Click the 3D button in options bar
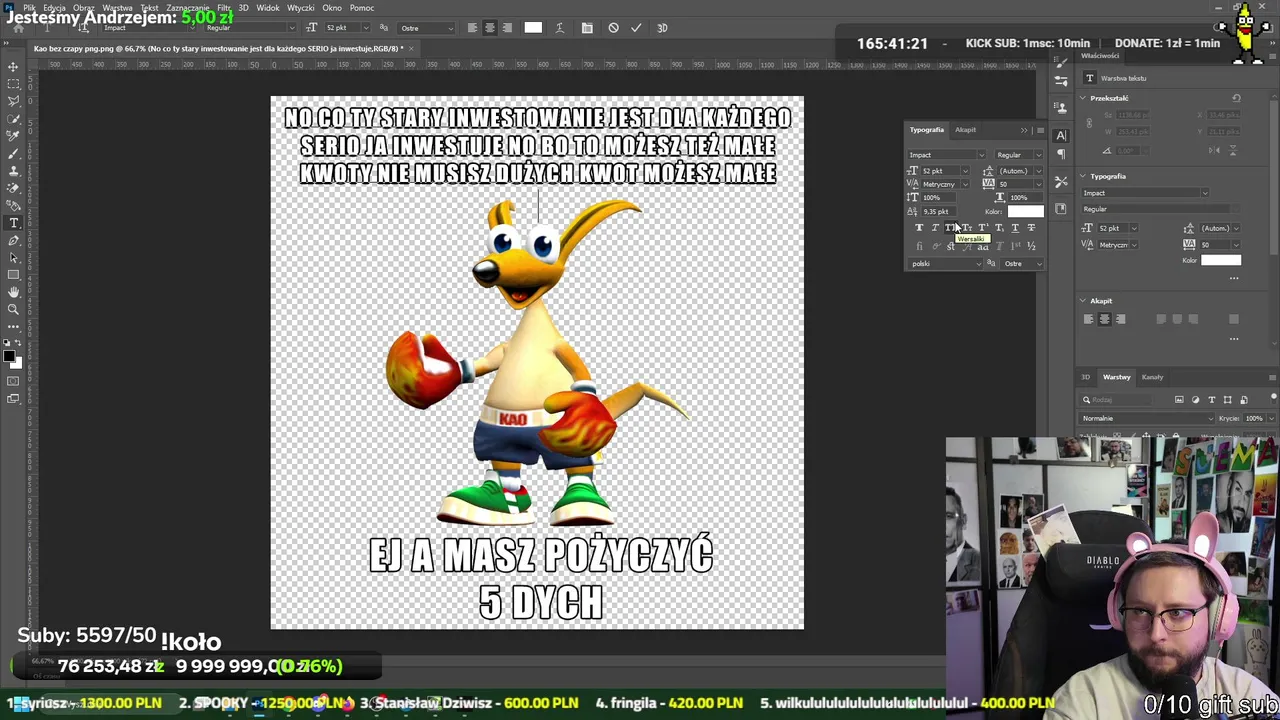The width and height of the screenshot is (1280, 720). coord(662,28)
